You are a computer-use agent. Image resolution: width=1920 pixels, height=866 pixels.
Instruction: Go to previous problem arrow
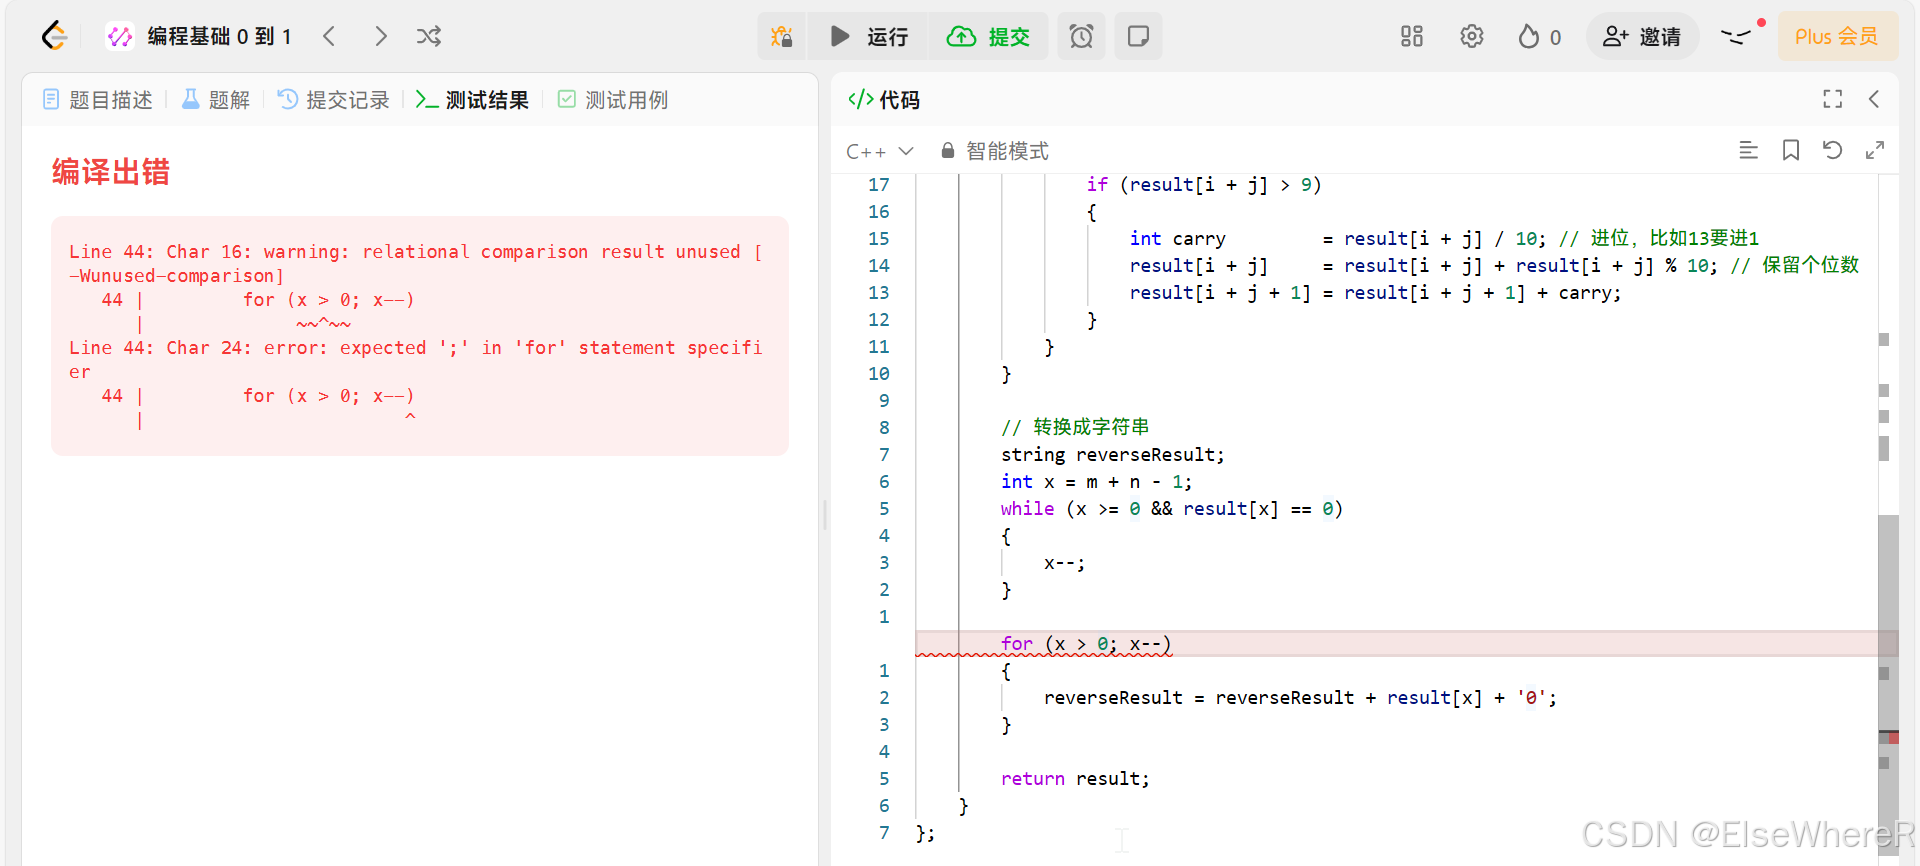(x=329, y=37)
